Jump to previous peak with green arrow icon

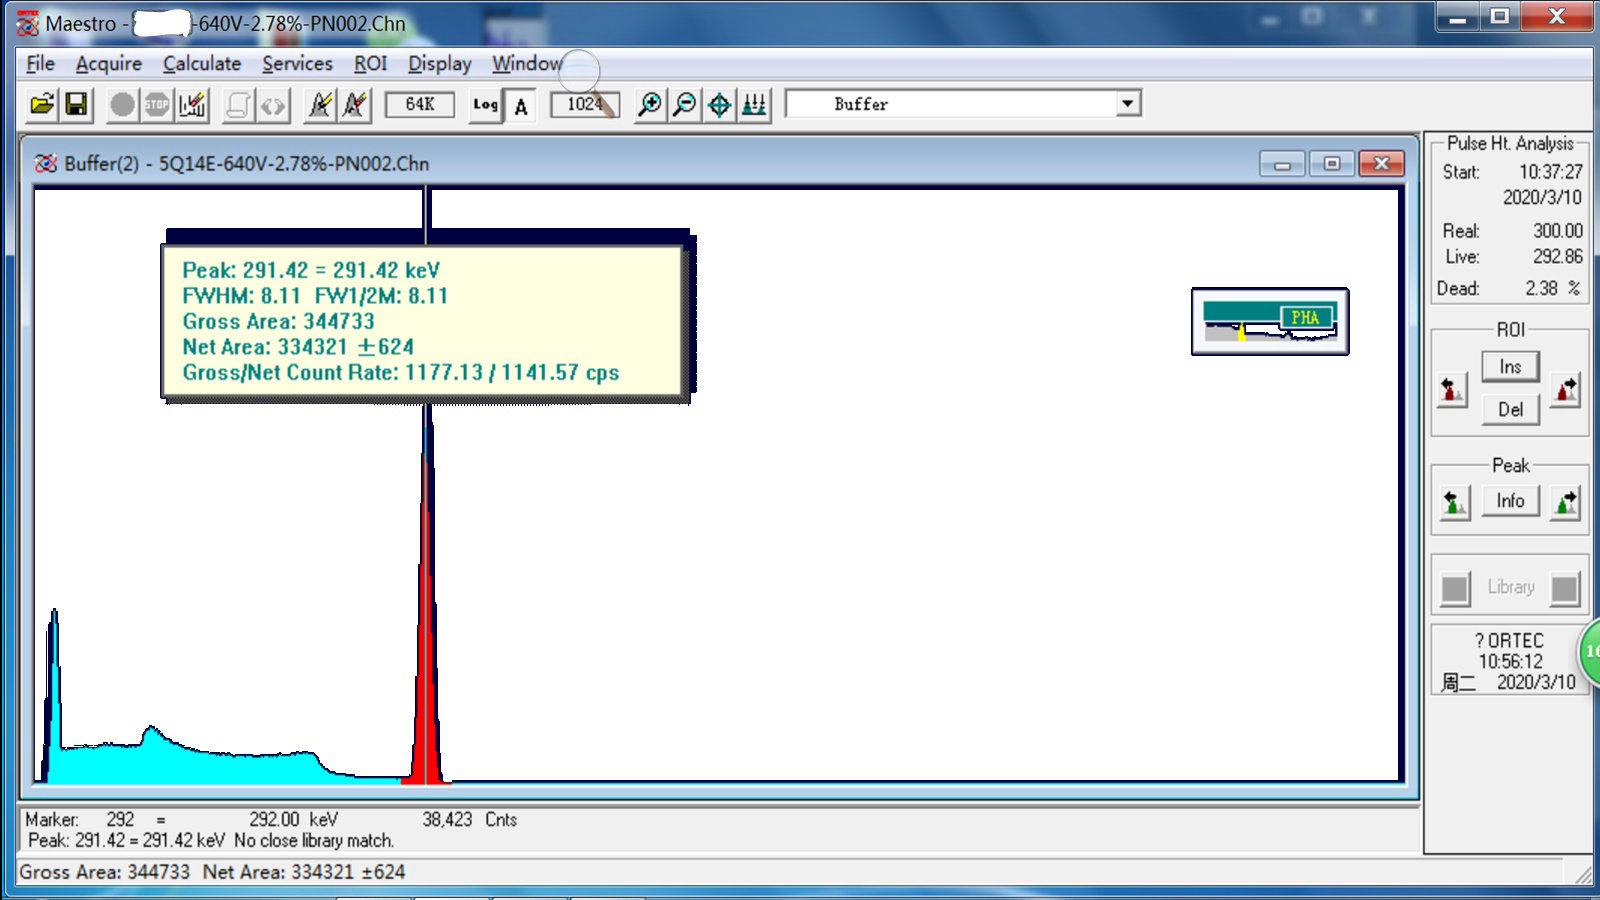[x=1454, y=502]
